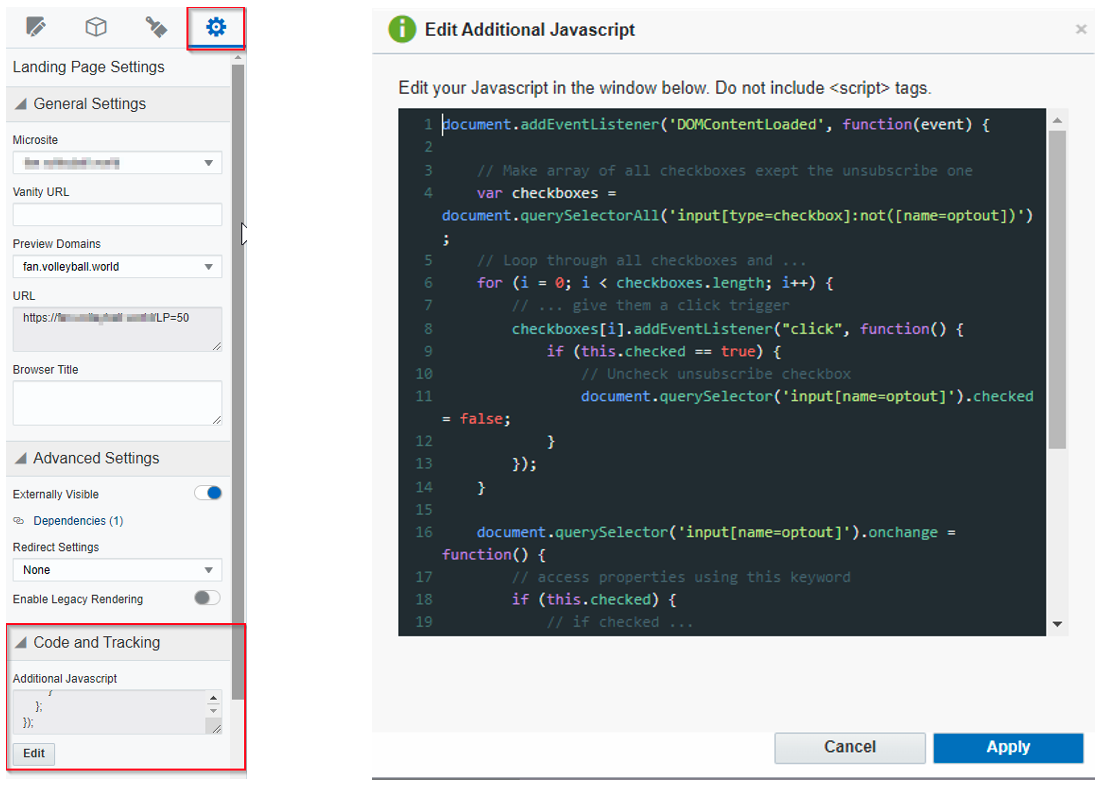This screenshot has height=785, width=1102.
Task: Collapse the Code and Tracking section
Action: 20,642
